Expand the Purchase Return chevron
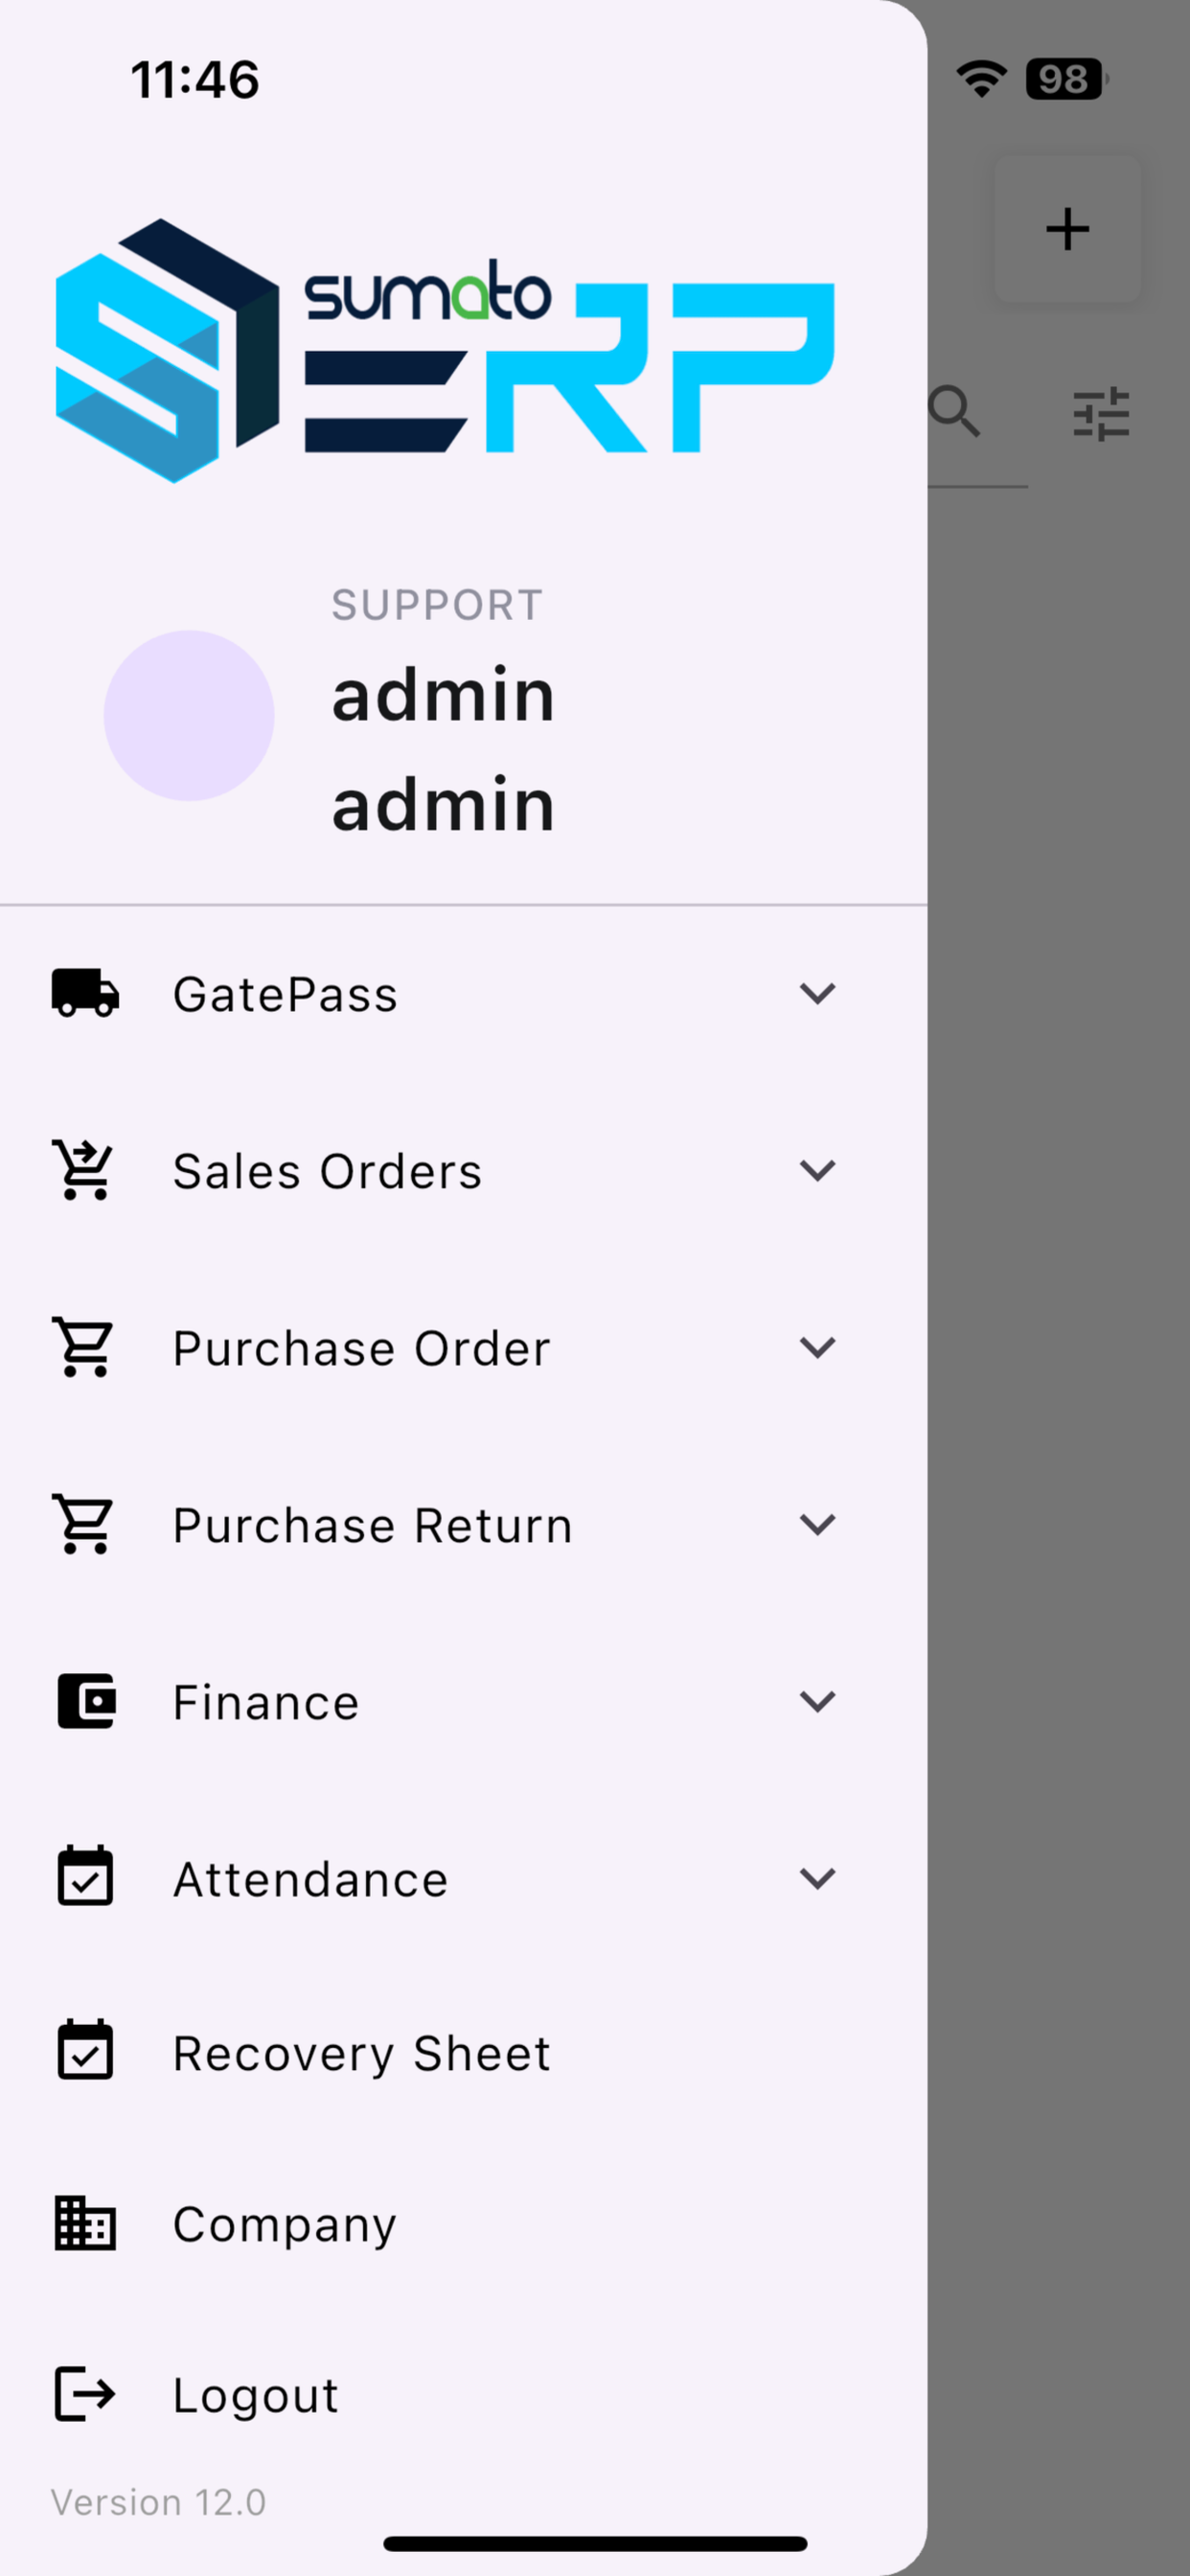 click(x=817, y=1524)
